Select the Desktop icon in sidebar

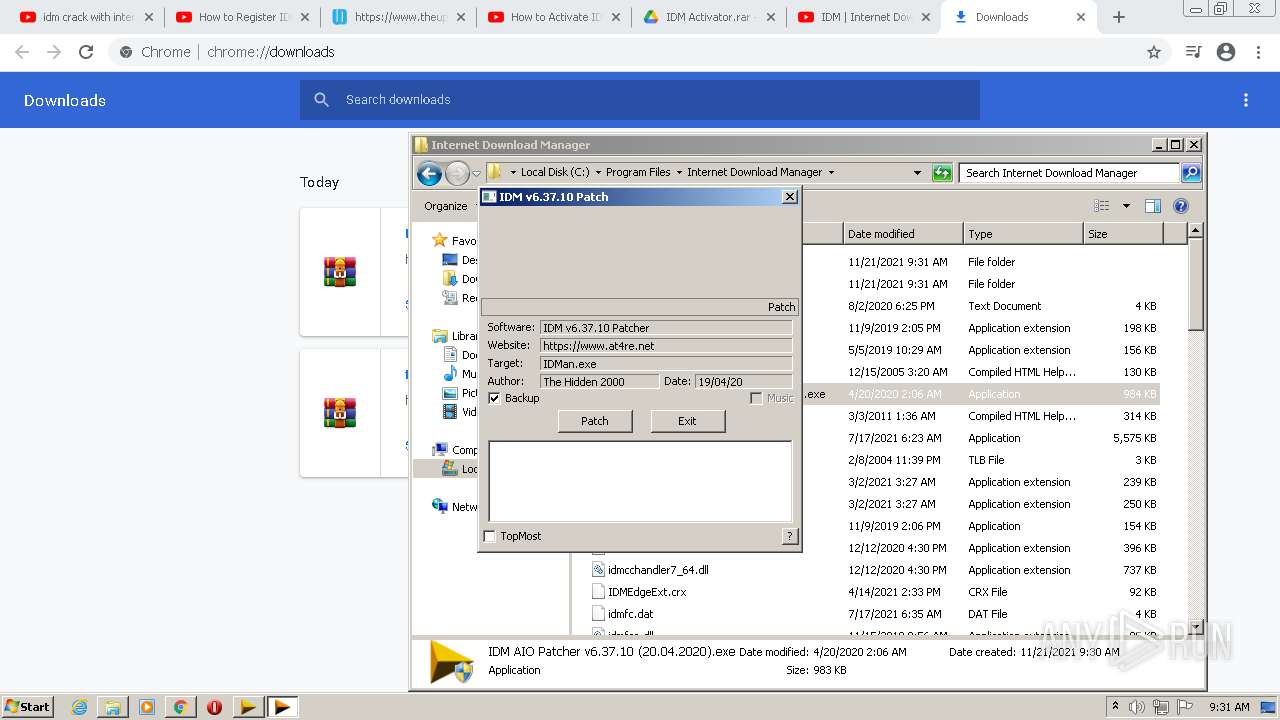click(x=450, y=260)
